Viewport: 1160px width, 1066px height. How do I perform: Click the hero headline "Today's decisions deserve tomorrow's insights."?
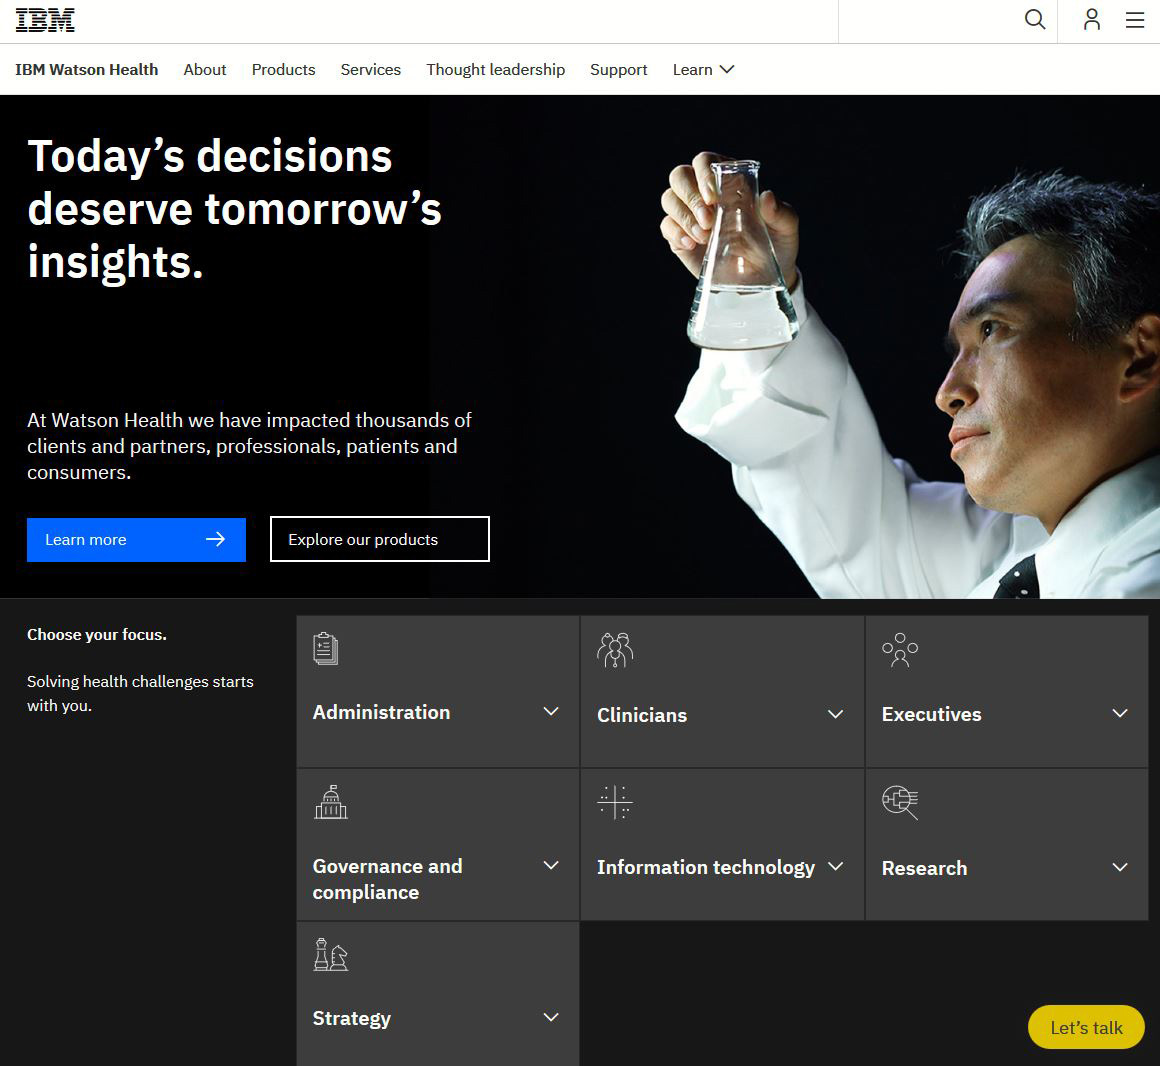(235, 209)
